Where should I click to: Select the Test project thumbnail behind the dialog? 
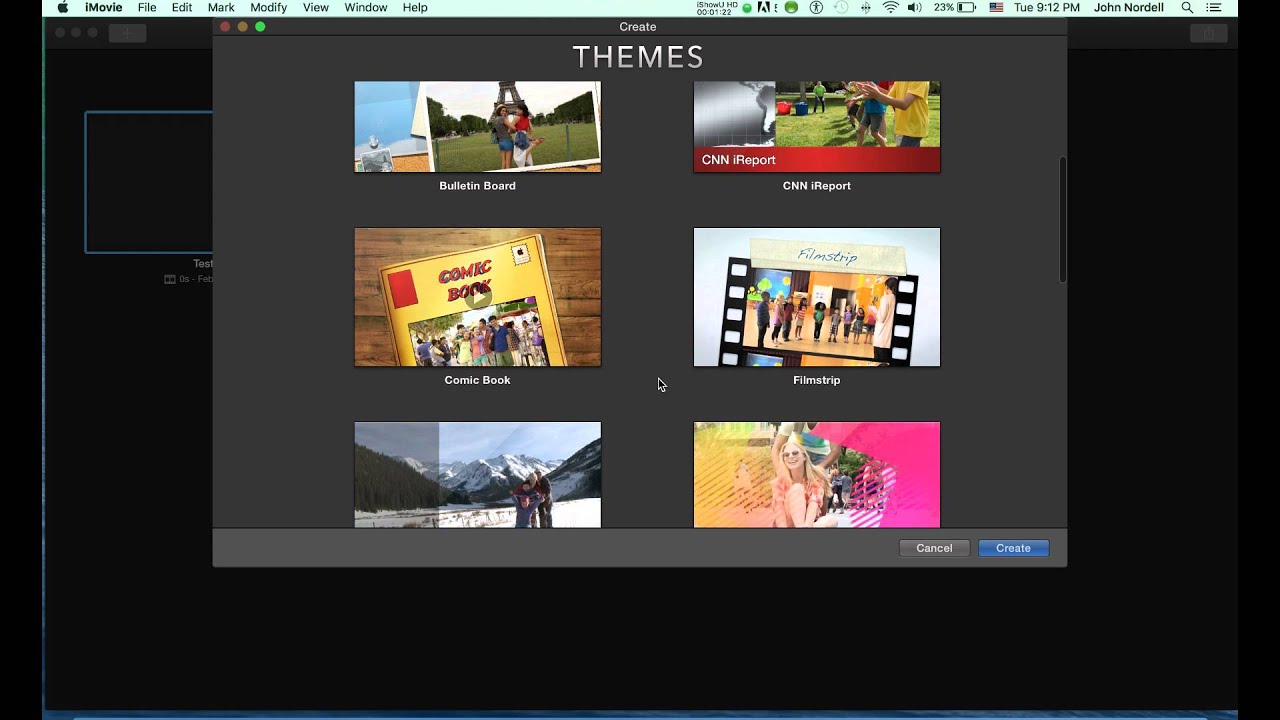click(148, 182)
